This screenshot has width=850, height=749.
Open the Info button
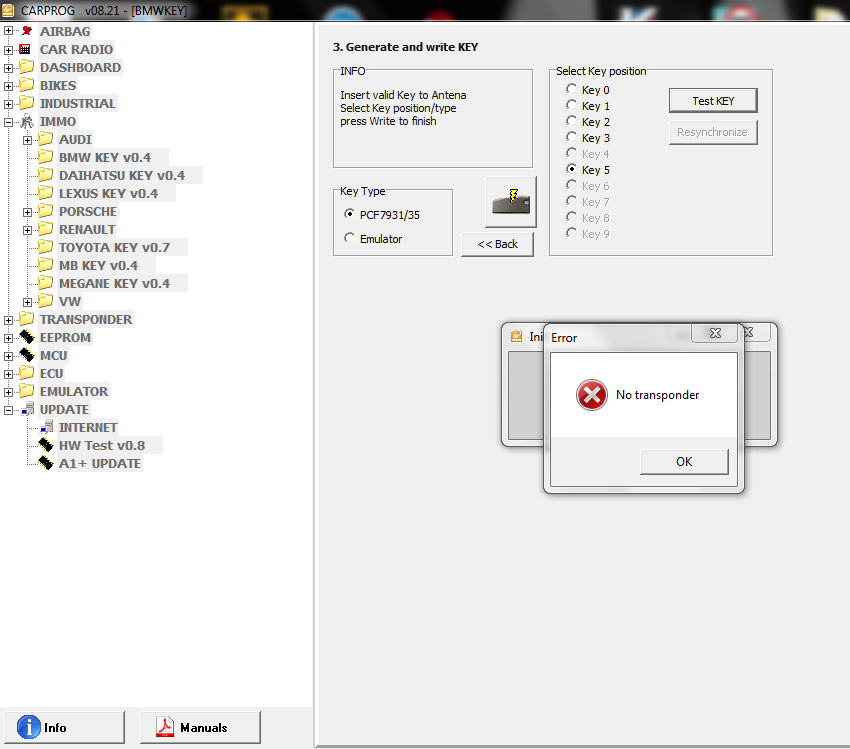pos(65,727)
